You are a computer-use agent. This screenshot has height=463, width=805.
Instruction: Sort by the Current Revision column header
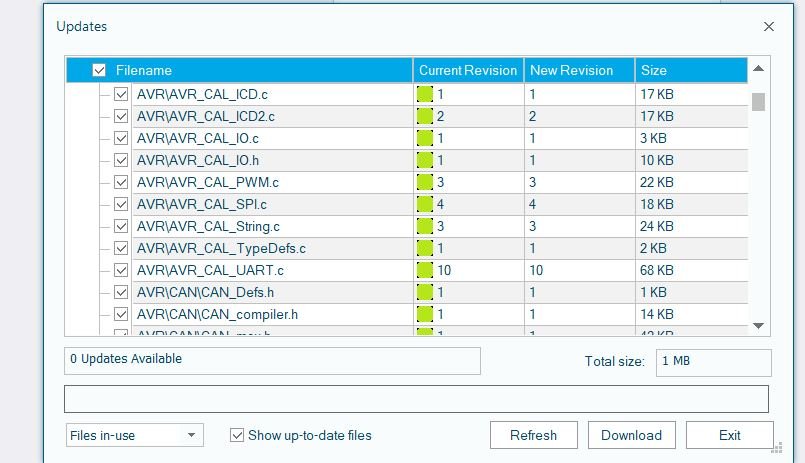point(468,70)
